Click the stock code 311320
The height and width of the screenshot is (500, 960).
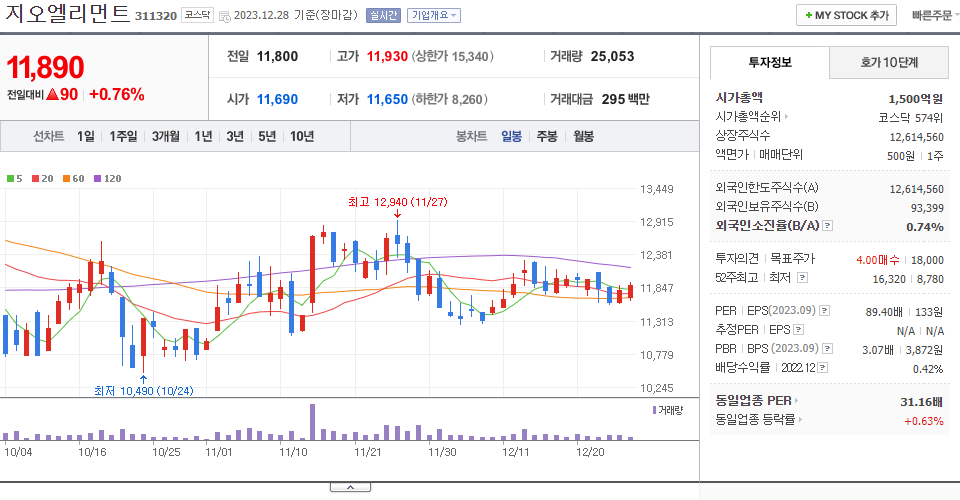click(x=156, y=16)
